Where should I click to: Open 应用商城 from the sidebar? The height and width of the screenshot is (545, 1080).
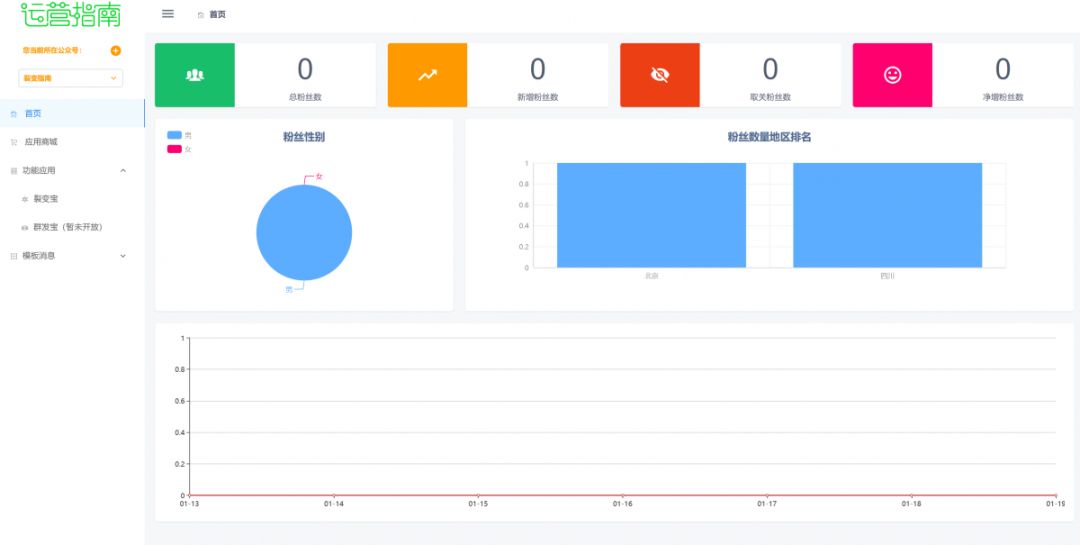41,142
